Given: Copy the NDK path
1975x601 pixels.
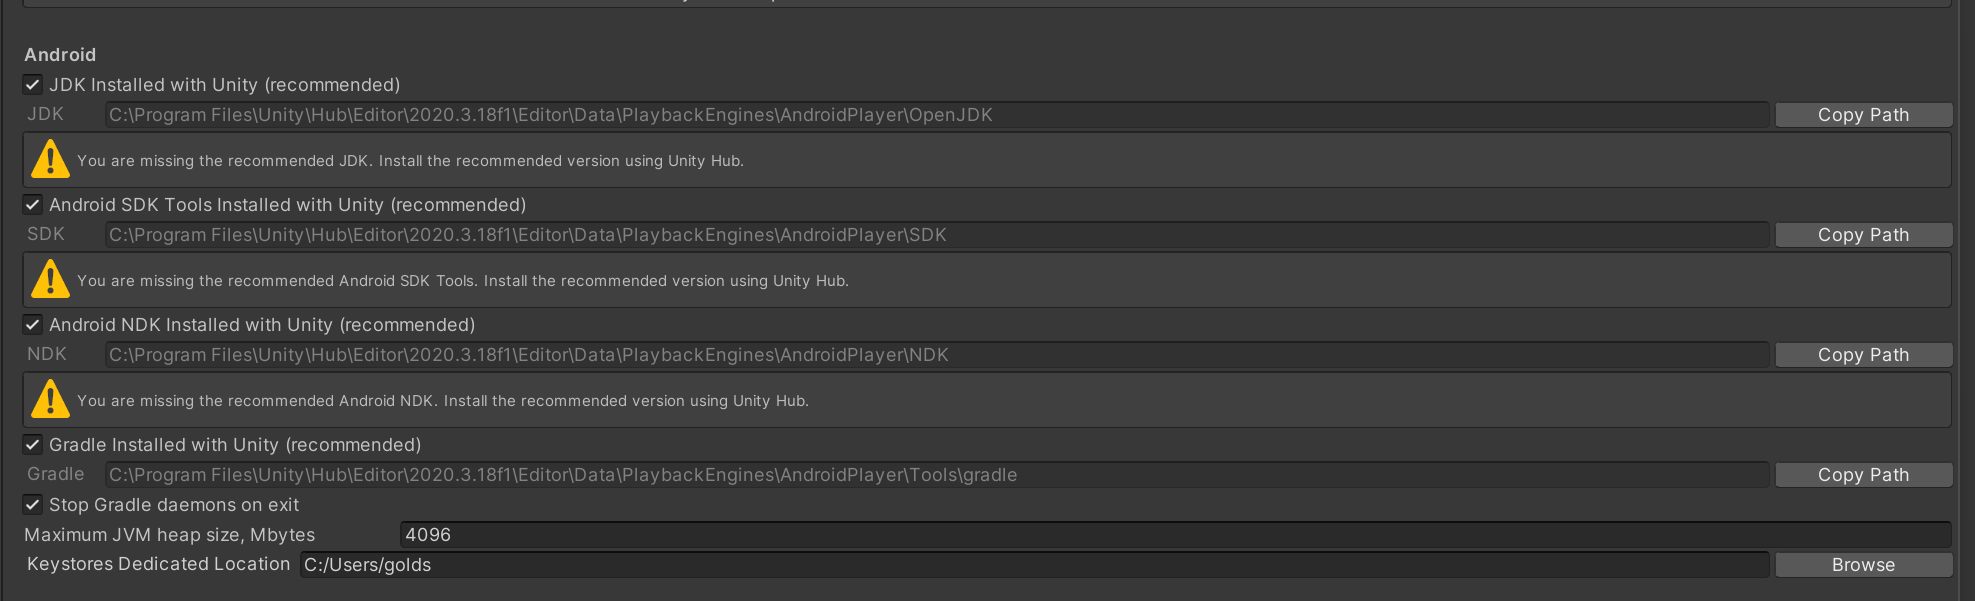Looking at the screenshot, I should coord(1864,355).
